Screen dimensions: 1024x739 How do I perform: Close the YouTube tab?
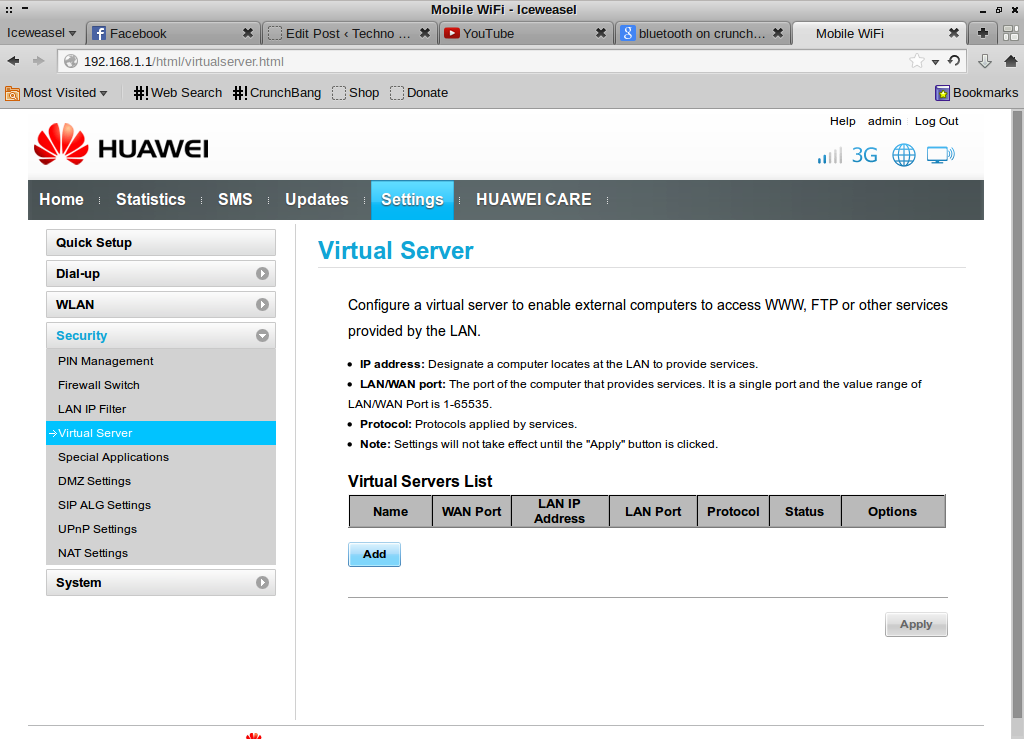tap(601, 33)
